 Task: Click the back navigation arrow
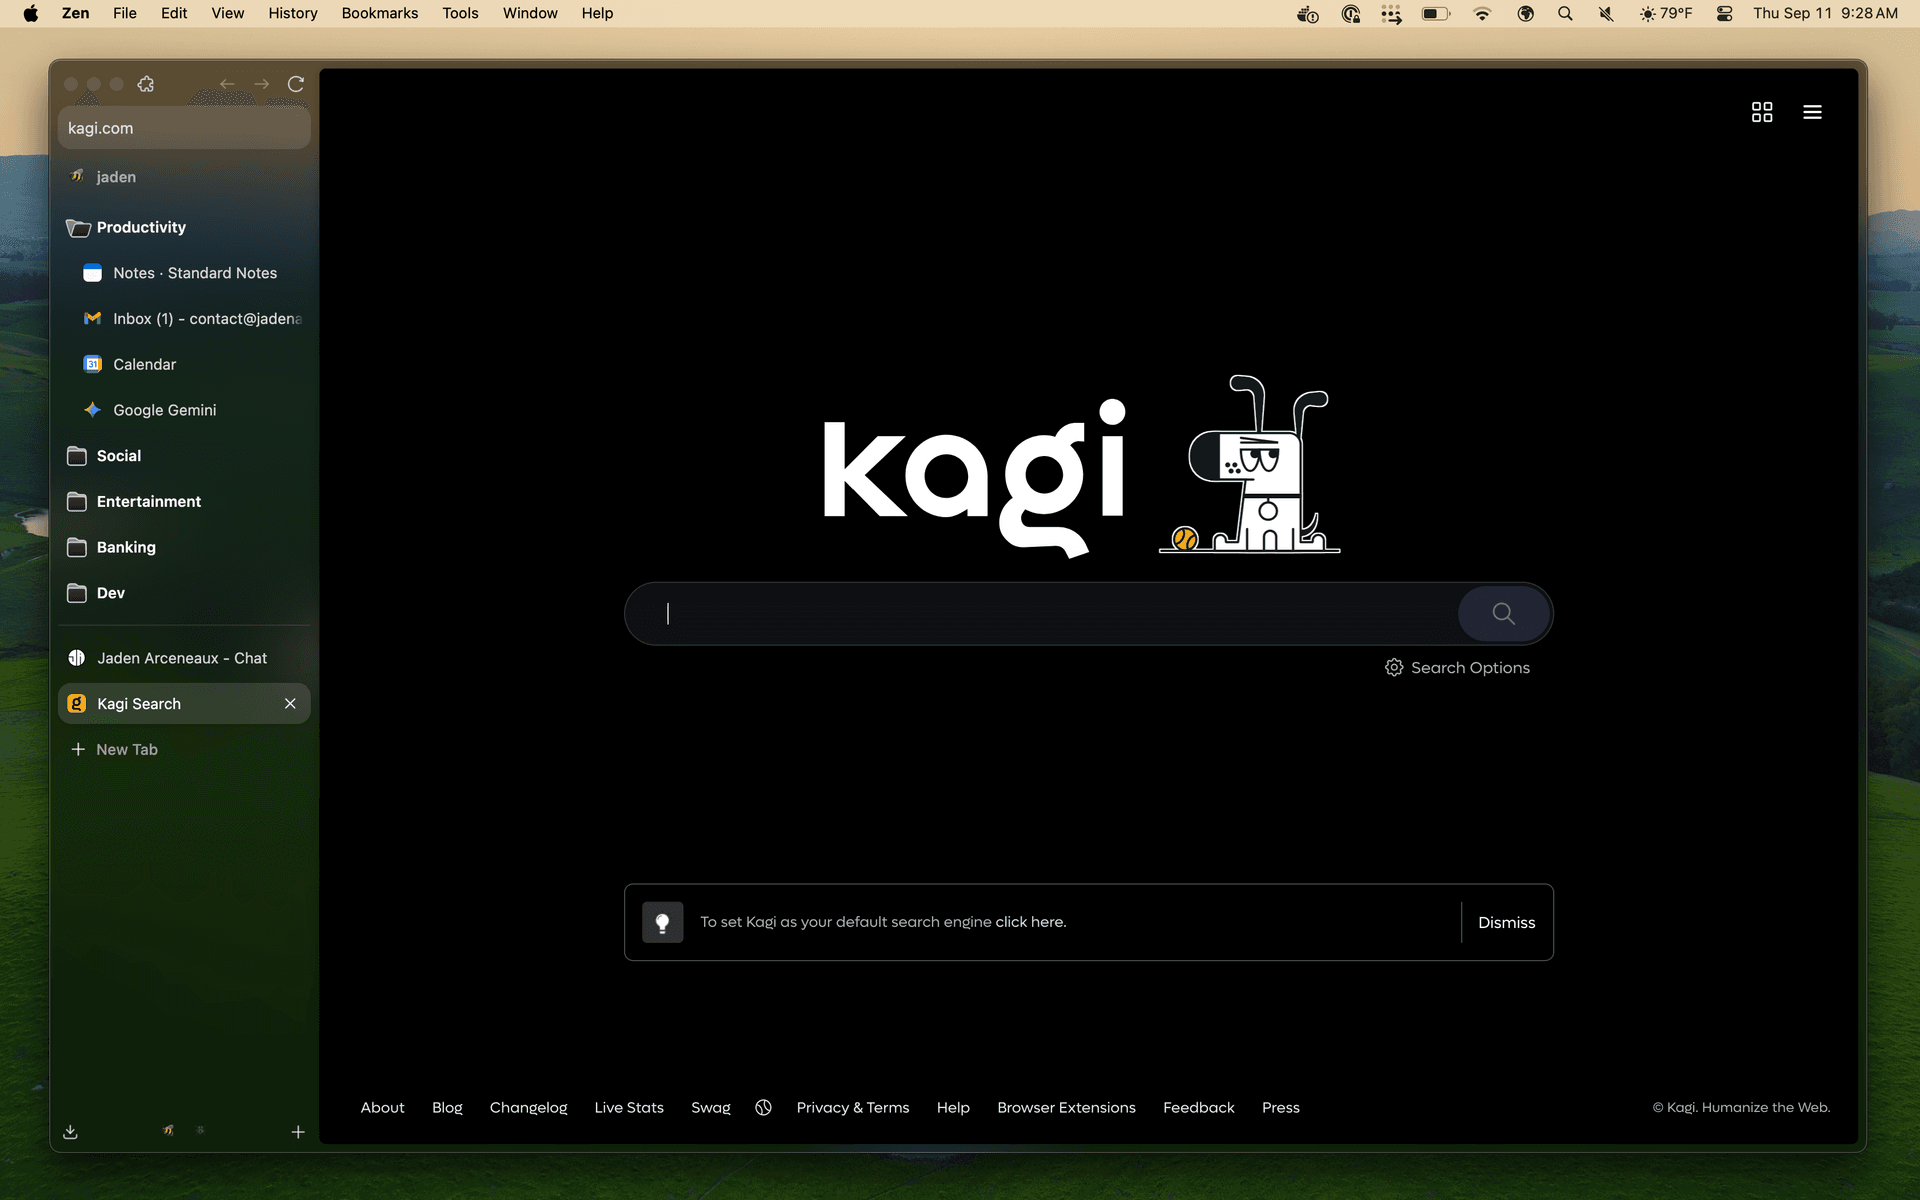[227, 84]
